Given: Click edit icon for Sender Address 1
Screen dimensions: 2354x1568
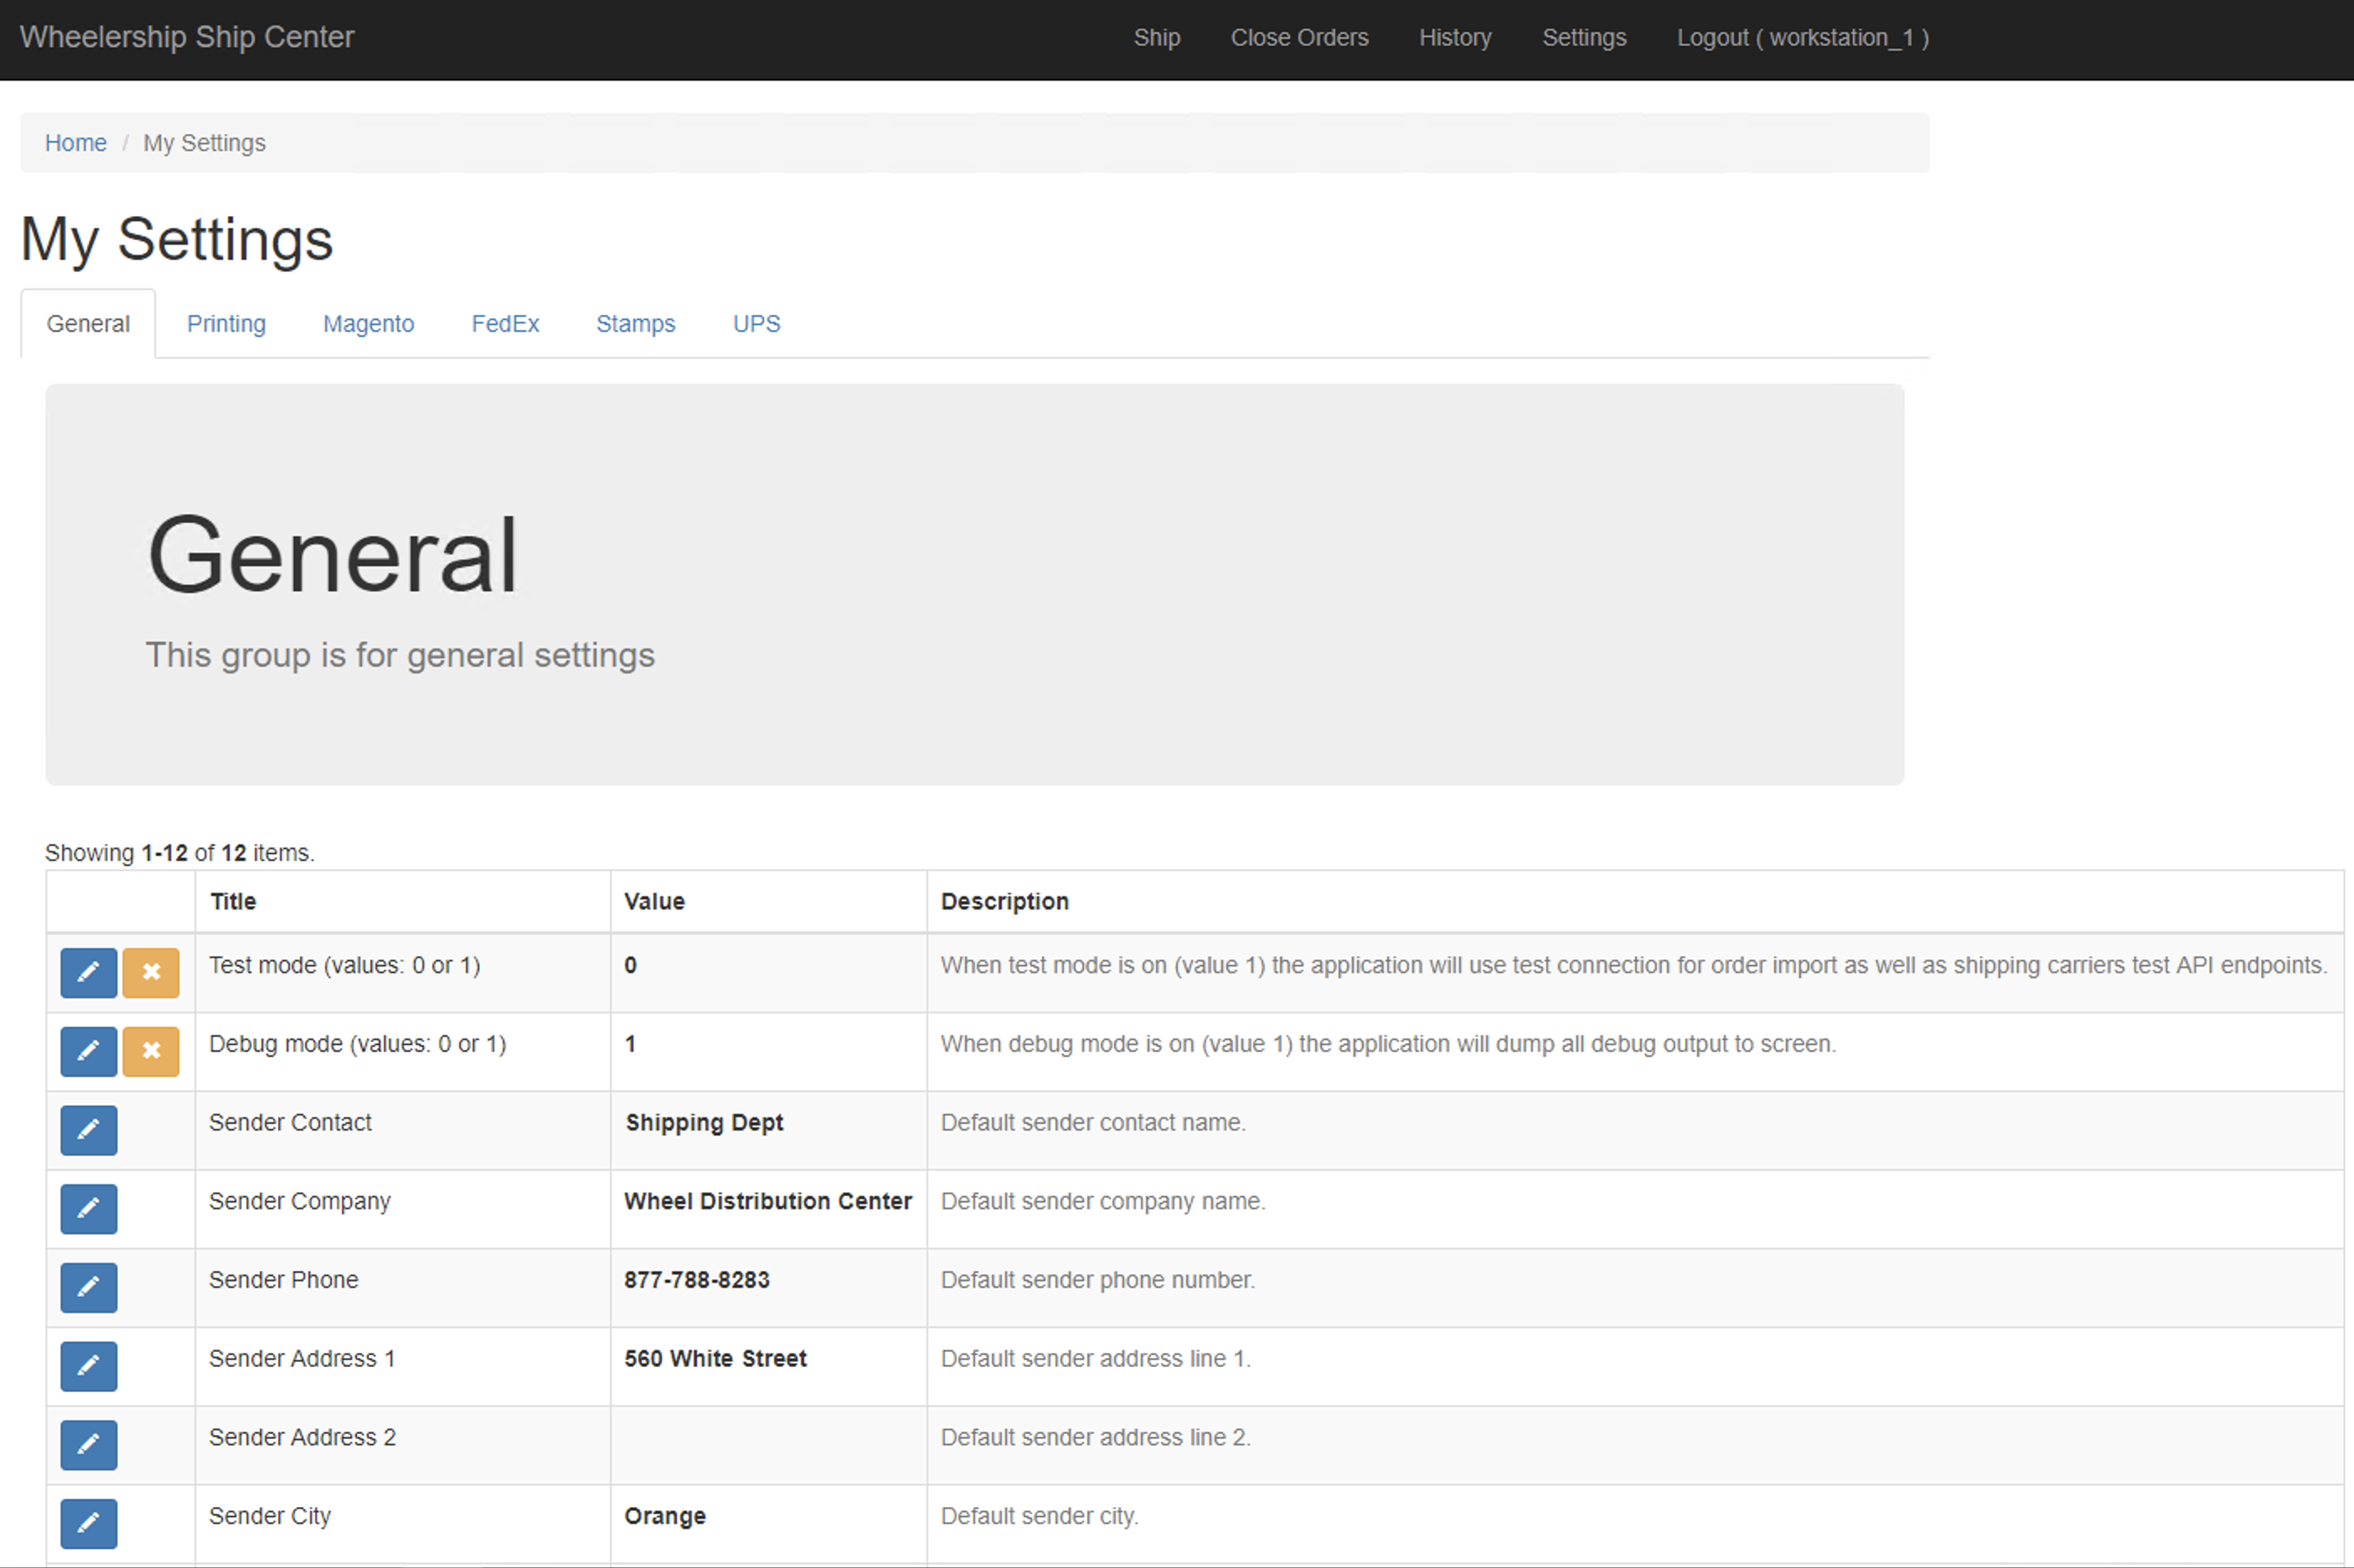Looking at the screenshot, I should [88, 1366].
